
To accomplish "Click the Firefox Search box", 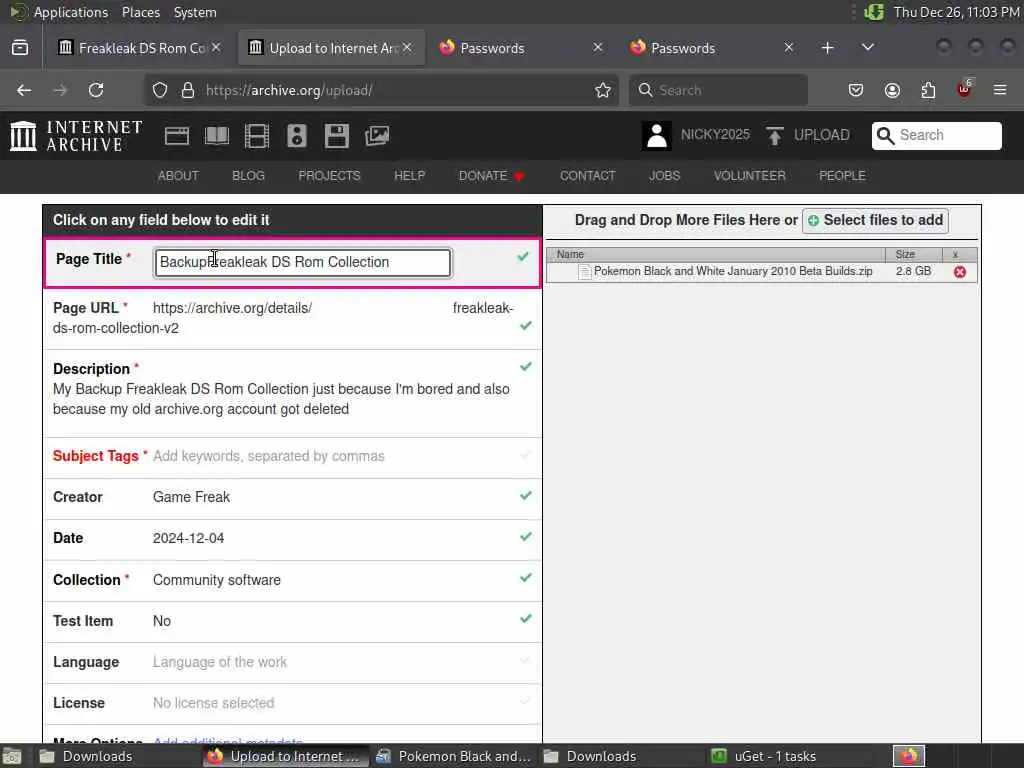I will point(718,90).
